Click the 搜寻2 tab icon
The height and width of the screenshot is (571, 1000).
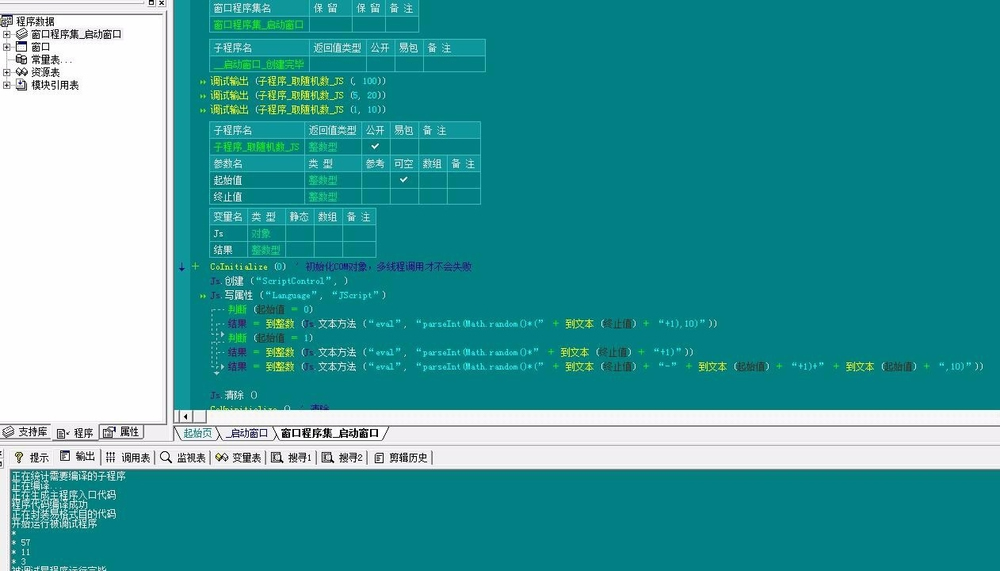(x=328, y=457)
